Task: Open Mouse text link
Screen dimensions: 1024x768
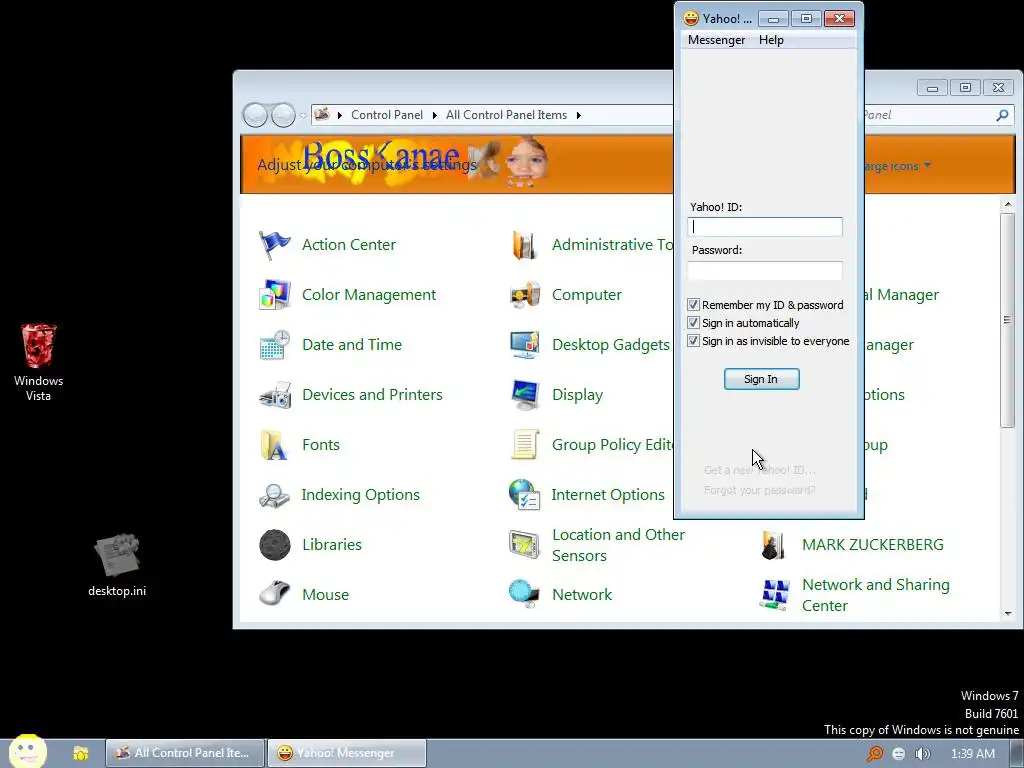Action: point(325,595)
